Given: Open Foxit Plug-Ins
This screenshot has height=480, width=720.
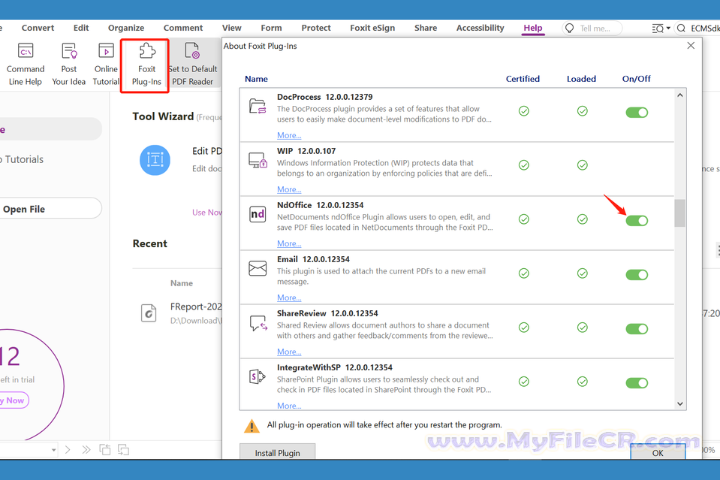Looking at the screenshot, I should tap(146, 64).
